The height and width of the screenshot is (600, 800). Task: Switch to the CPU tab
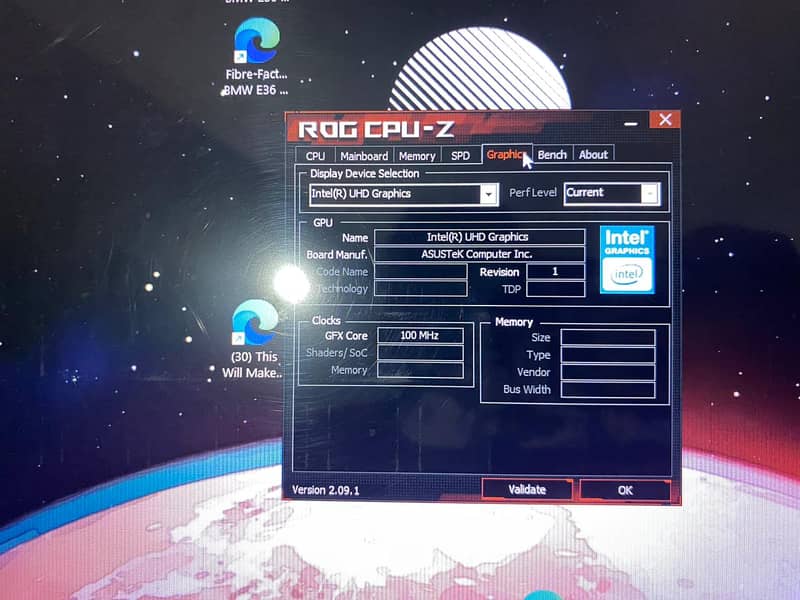[x=315, y=155]
